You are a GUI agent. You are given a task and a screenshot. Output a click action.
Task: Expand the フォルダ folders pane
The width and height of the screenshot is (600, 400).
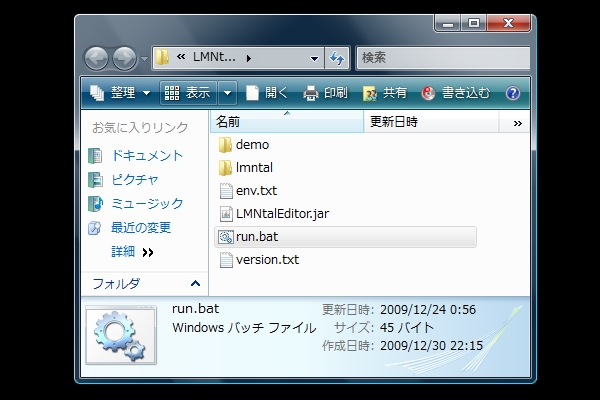click(x=193, y=283)
